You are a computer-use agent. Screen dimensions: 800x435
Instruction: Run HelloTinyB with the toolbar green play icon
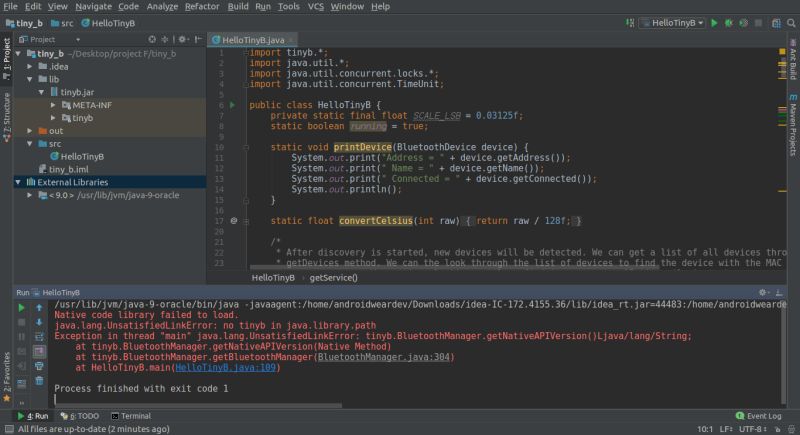[x=714, y=23]
